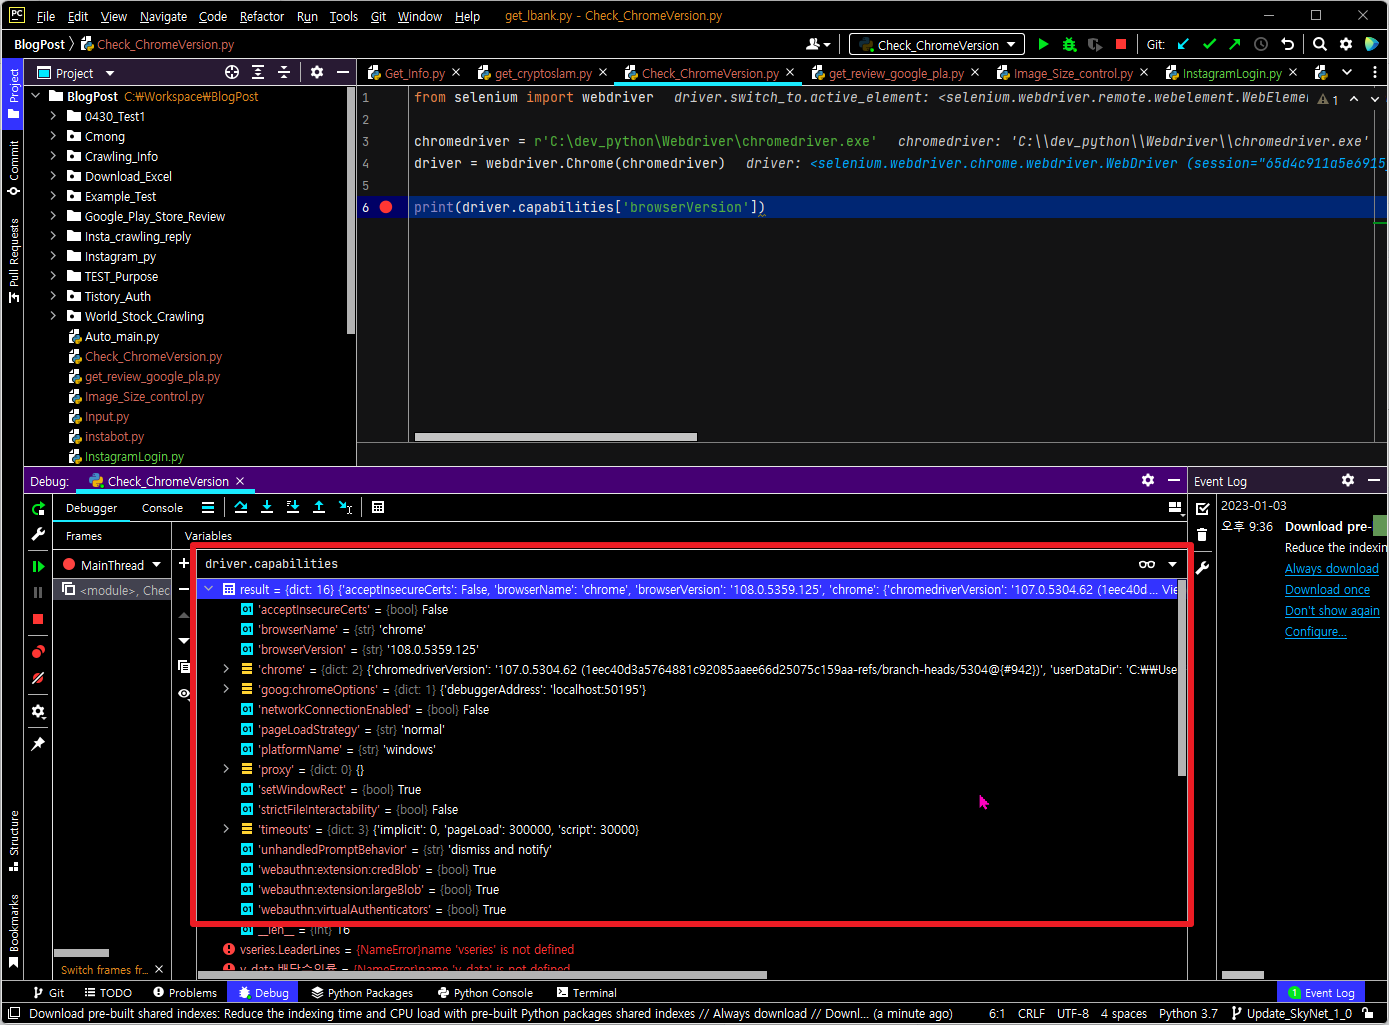The height and width of the screenshot is (1025, 1389).
Task: Click 'Always download' link in Event Log
Action: 1332,569
